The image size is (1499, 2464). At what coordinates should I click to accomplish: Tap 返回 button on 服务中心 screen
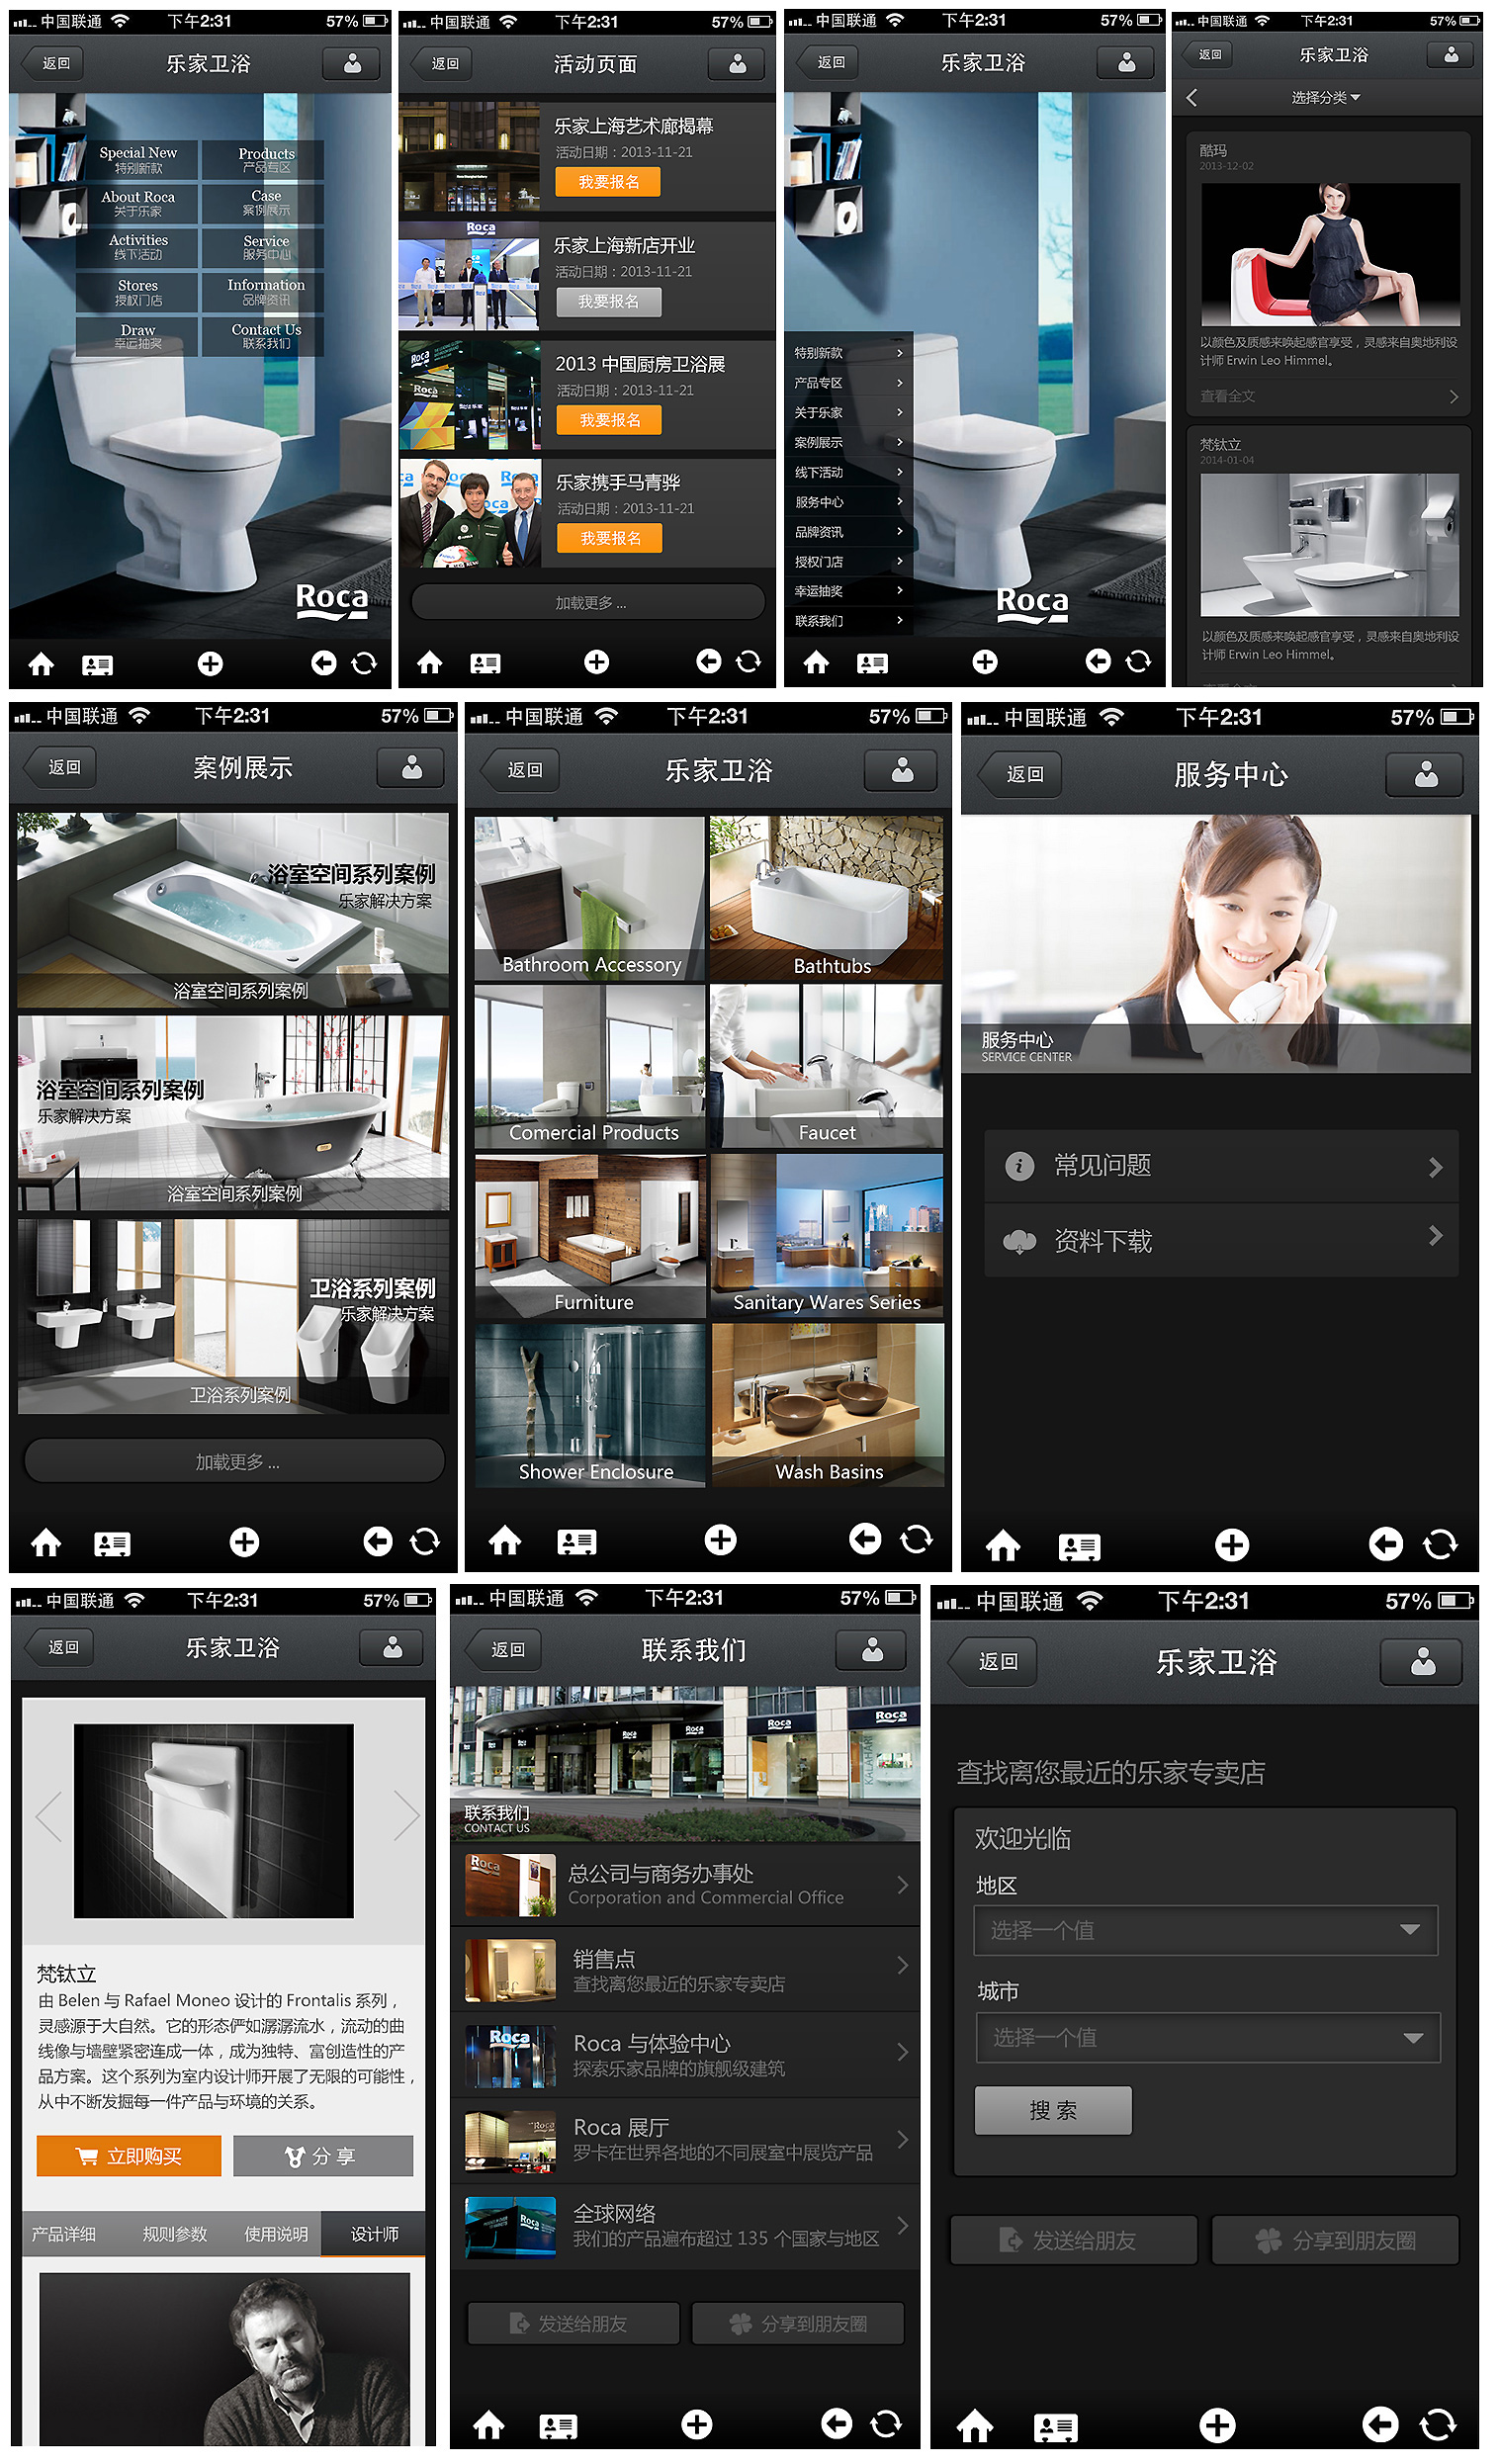[x=1018, y=775]
